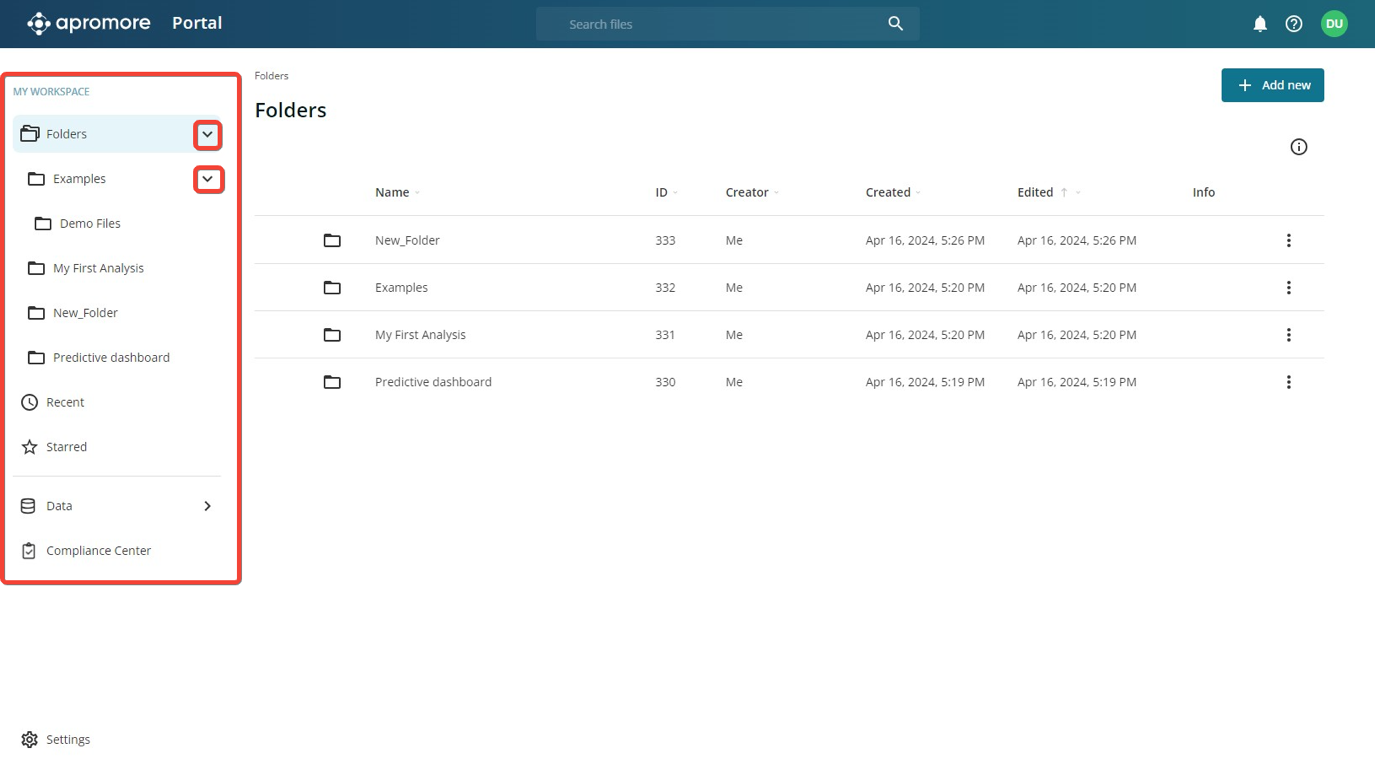Open Starred in the sidebar

pyautogui.click(x=66, y=447)
